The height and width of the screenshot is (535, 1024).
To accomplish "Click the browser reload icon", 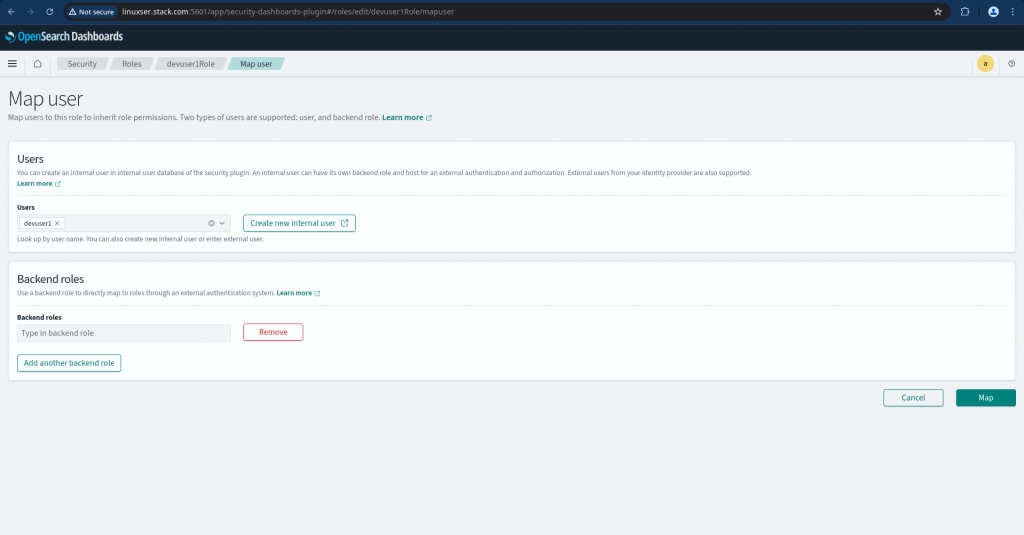I will click(49, 12).
